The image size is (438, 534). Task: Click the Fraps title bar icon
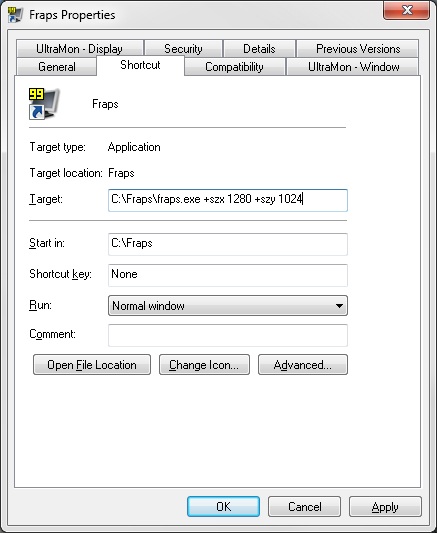click(x=15, y=15)
